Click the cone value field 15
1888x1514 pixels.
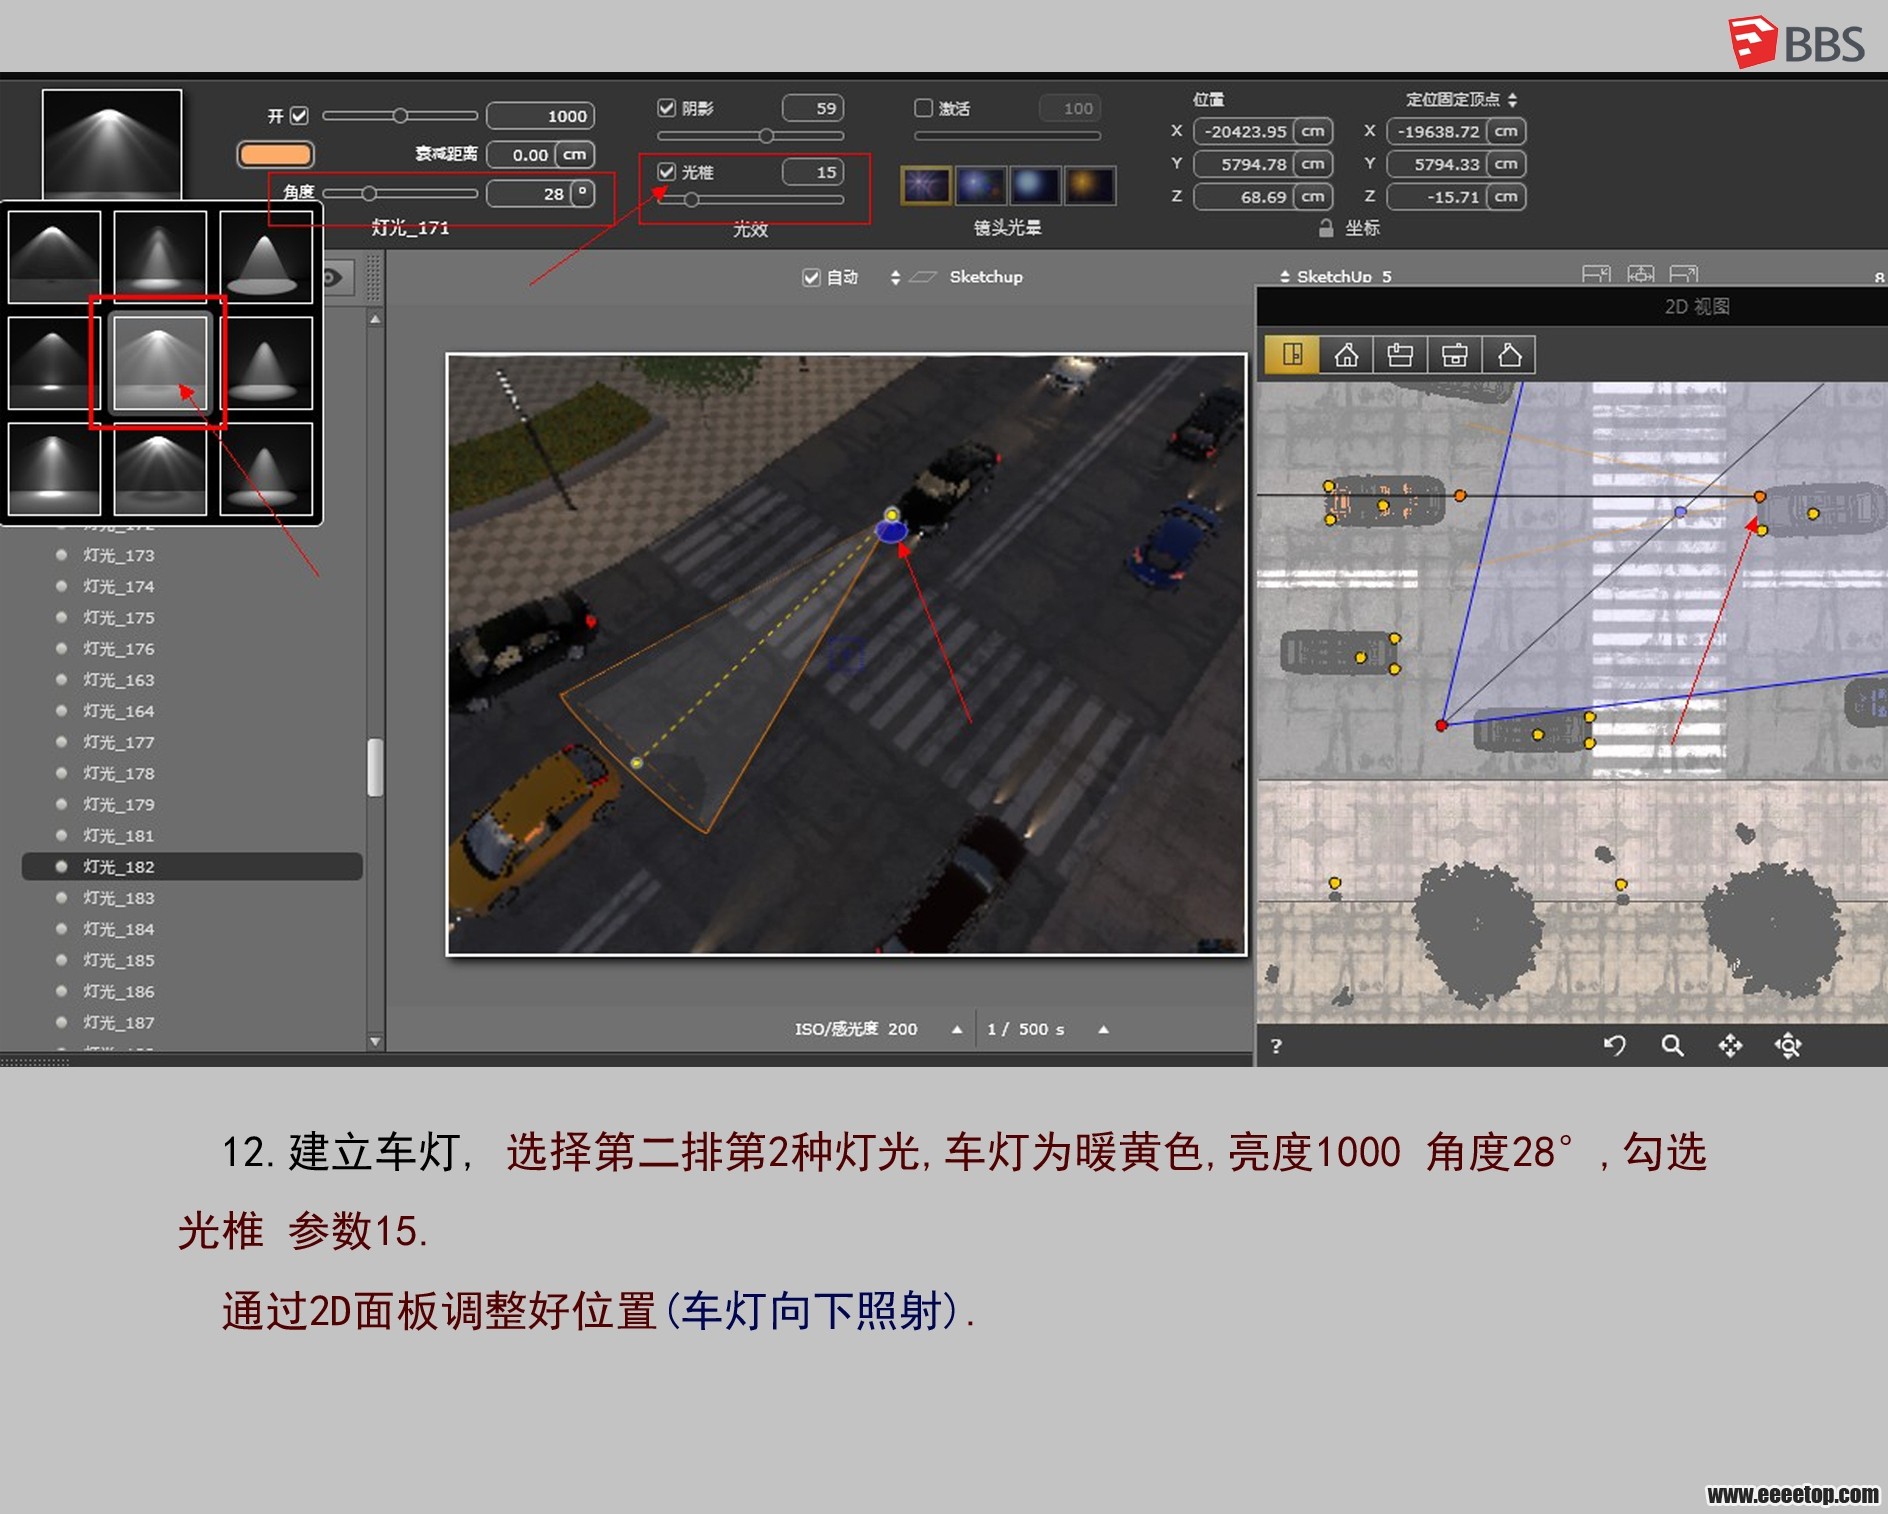pyautogui.click(x=813, y=172)
